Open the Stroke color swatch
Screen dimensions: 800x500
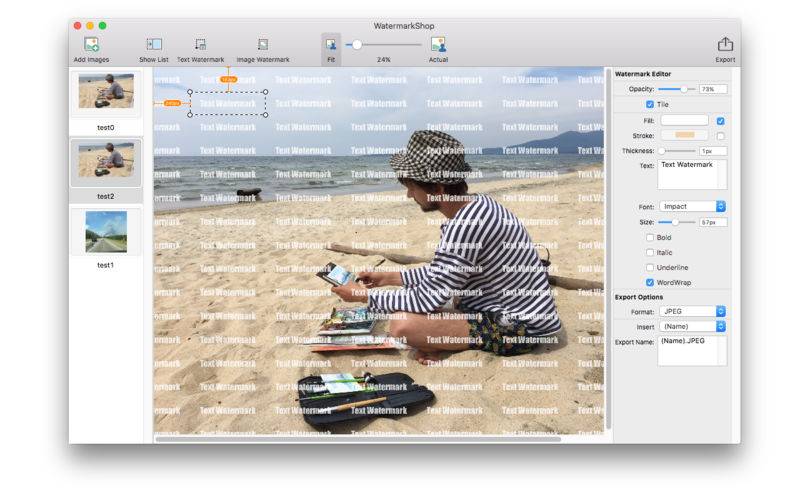tap(684, 135)
